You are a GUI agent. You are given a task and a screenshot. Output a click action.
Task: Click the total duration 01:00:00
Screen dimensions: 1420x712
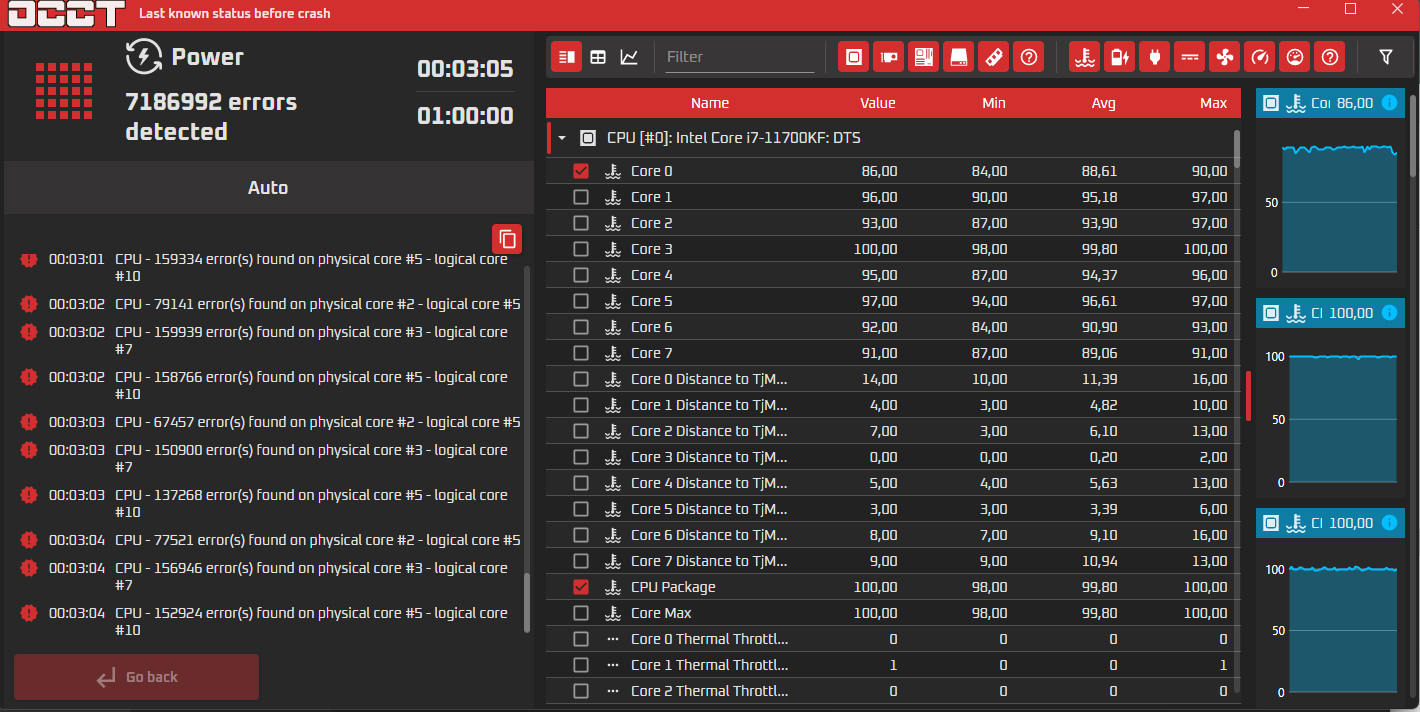(x=465, y=116)
